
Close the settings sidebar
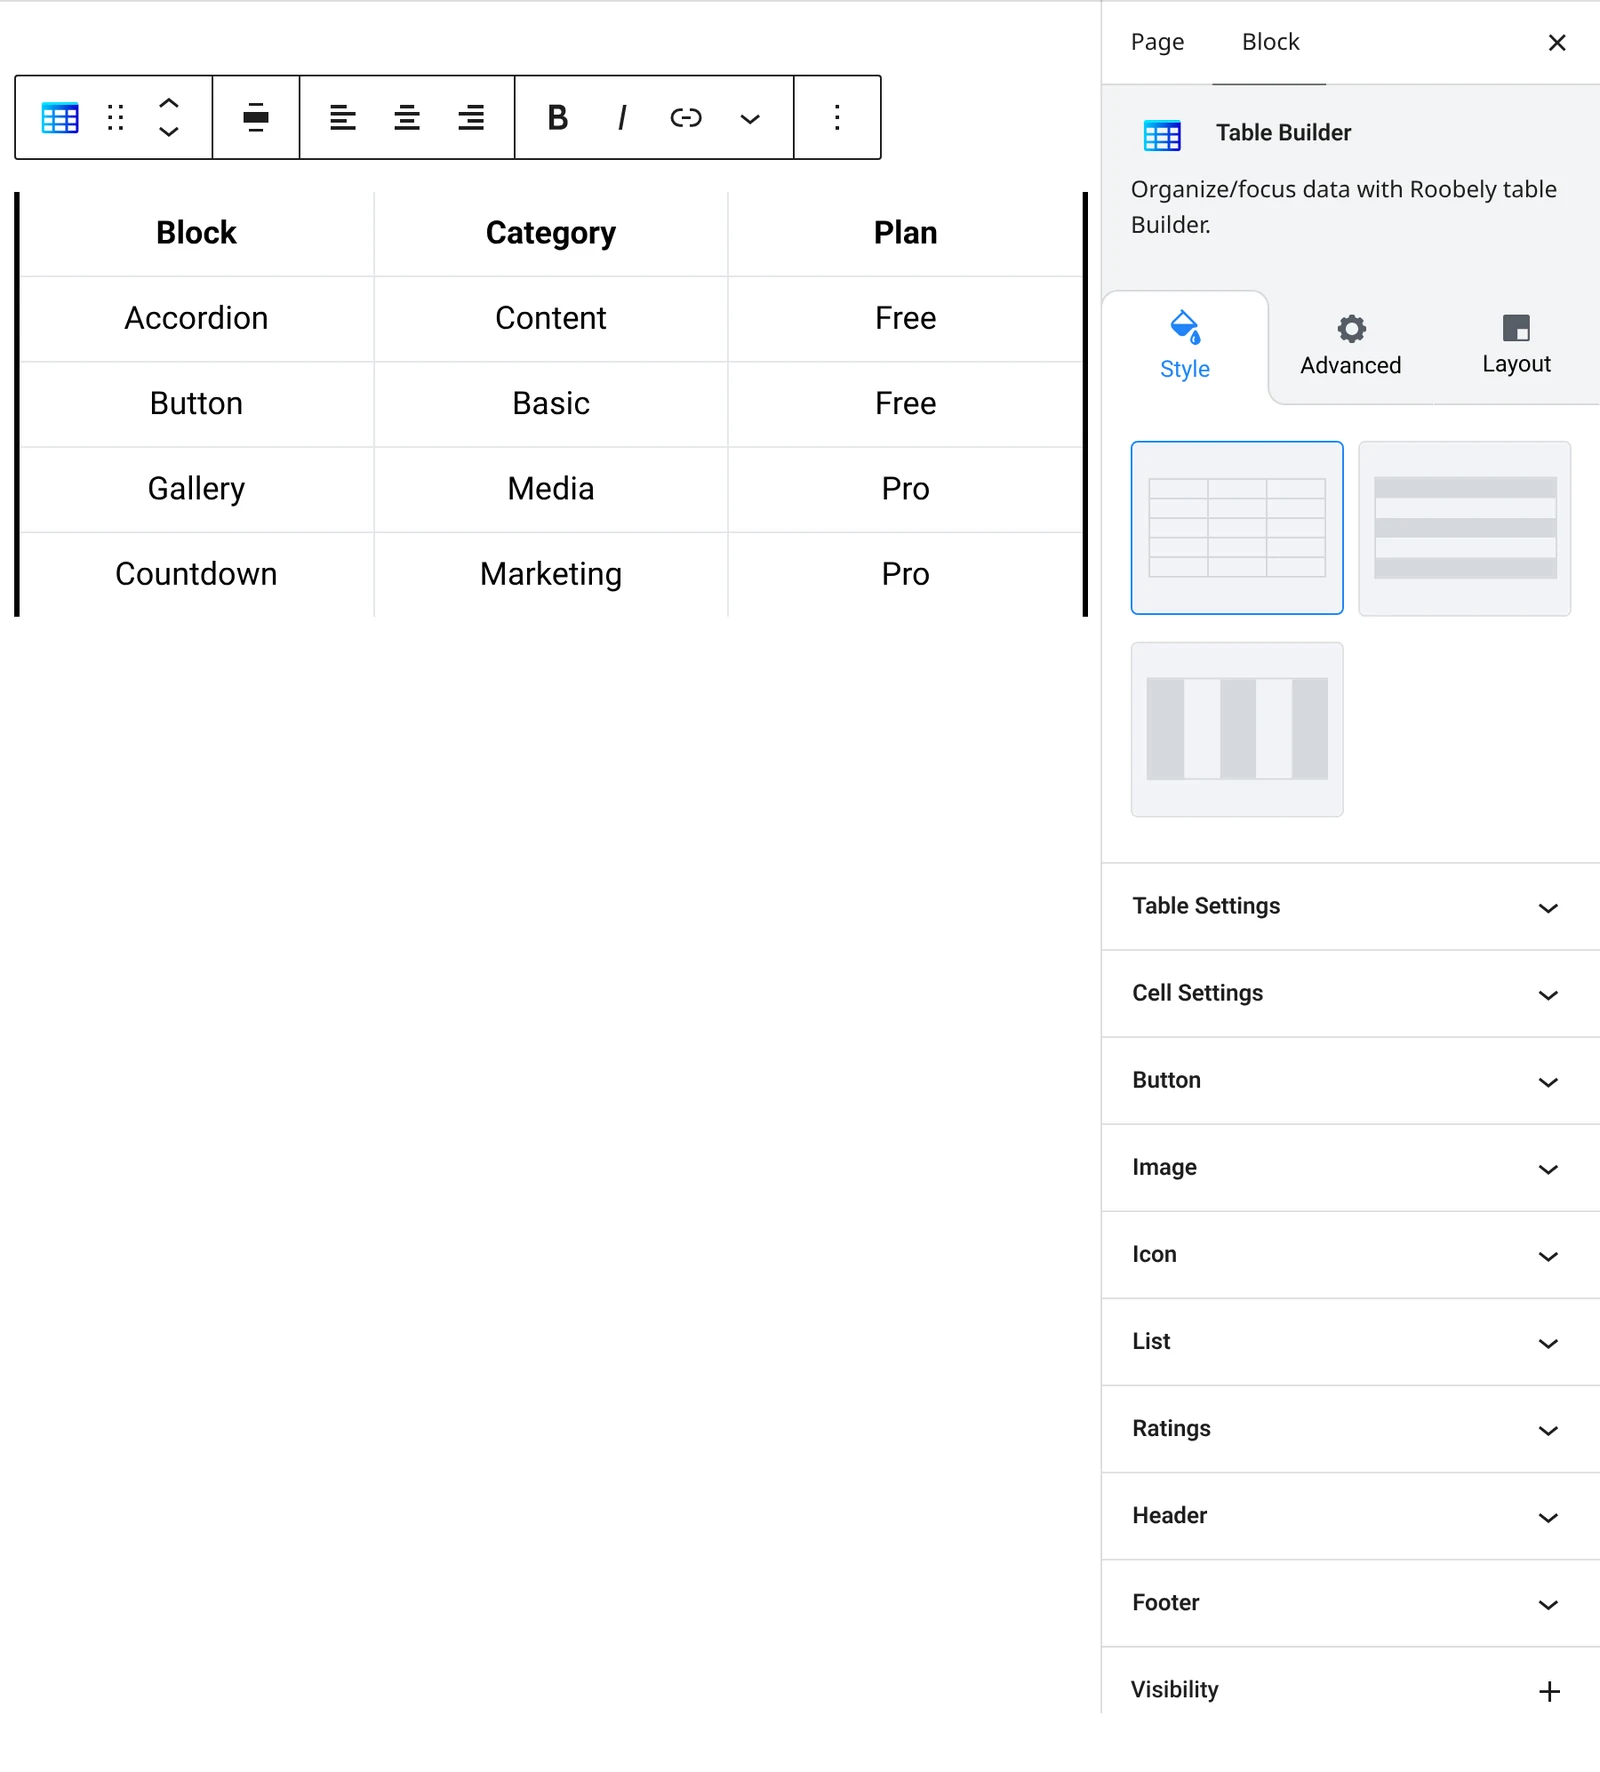[x=1557, y=43]
